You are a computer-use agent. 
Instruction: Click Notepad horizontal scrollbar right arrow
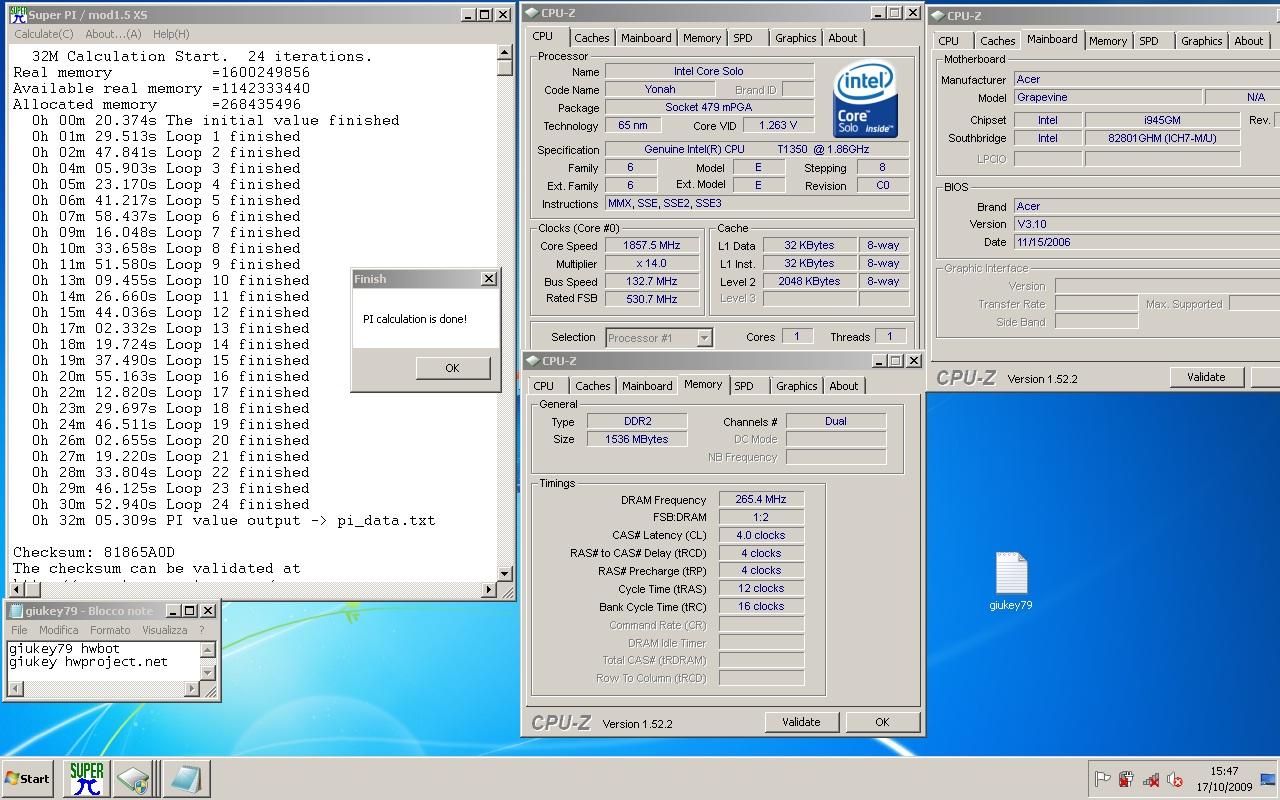pos(193,689)
